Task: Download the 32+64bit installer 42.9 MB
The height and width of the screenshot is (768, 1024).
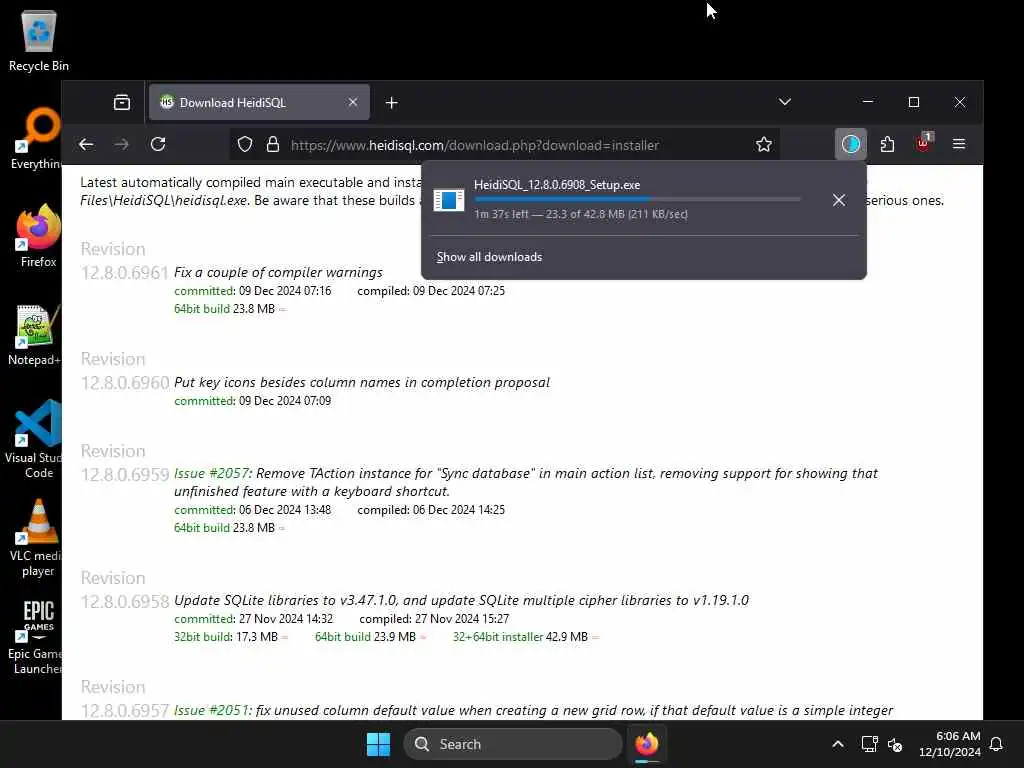Action: [498, 637]
